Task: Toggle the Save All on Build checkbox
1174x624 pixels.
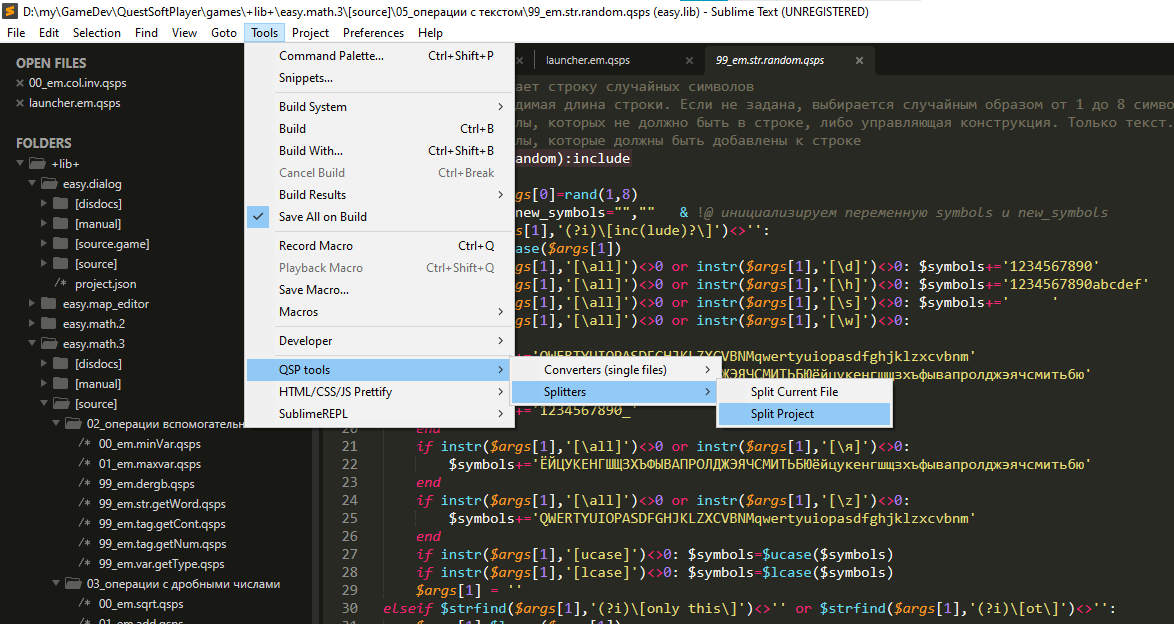Action: tap(258, 216)
